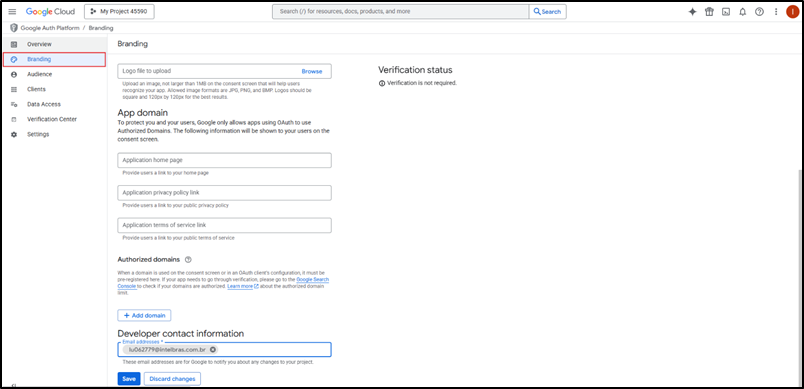The width and height of the screenshot is (804, 389).
Task: Click the App domain heading
Action: (143, 112)
